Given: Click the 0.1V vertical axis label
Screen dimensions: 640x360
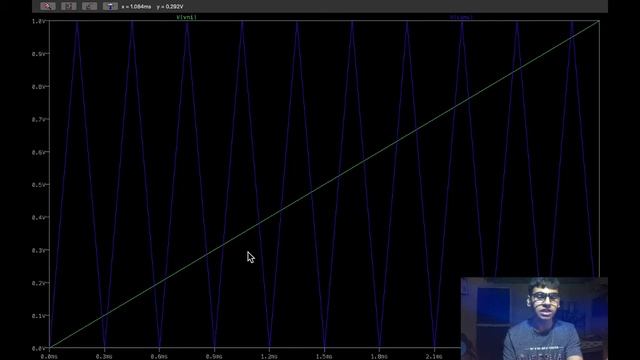Looking at the screenshot, I should (38, 316).
